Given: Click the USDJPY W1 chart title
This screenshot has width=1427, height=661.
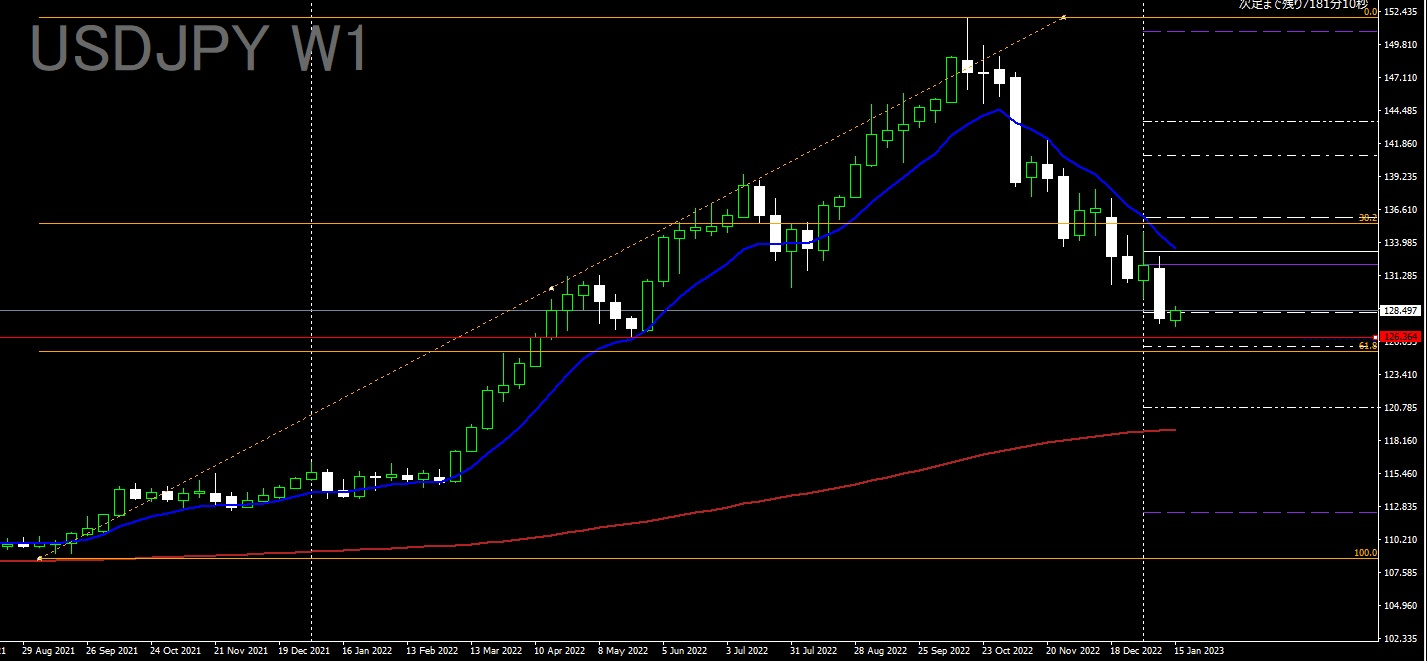Looking at the screenshot, I should point(199,48).
